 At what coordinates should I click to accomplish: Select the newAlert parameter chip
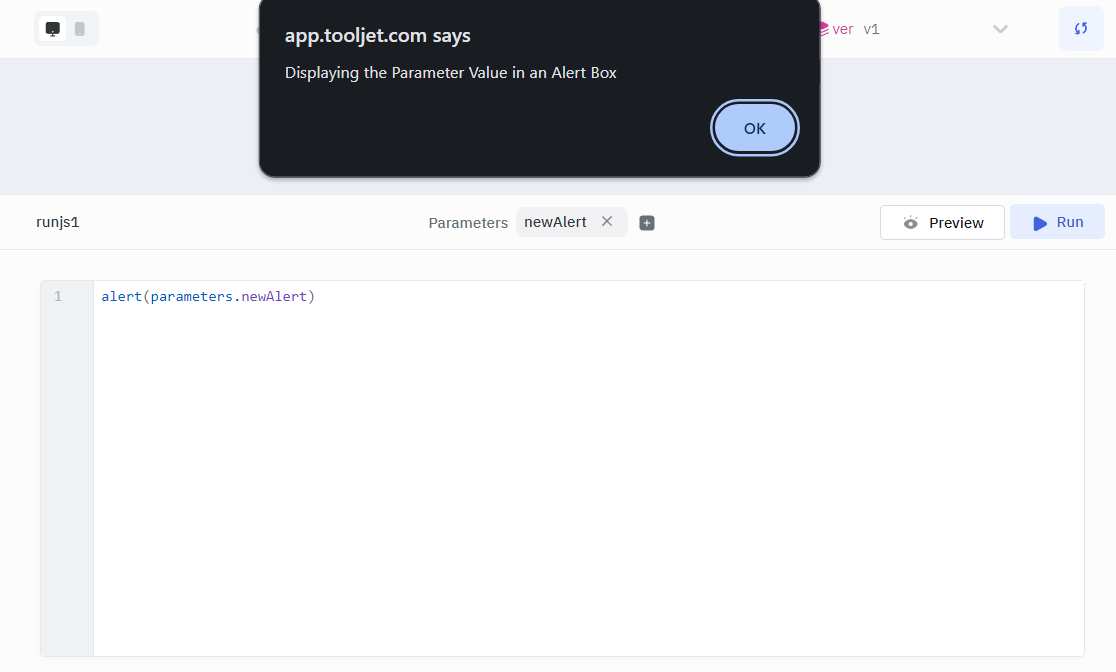coord(555,222)
